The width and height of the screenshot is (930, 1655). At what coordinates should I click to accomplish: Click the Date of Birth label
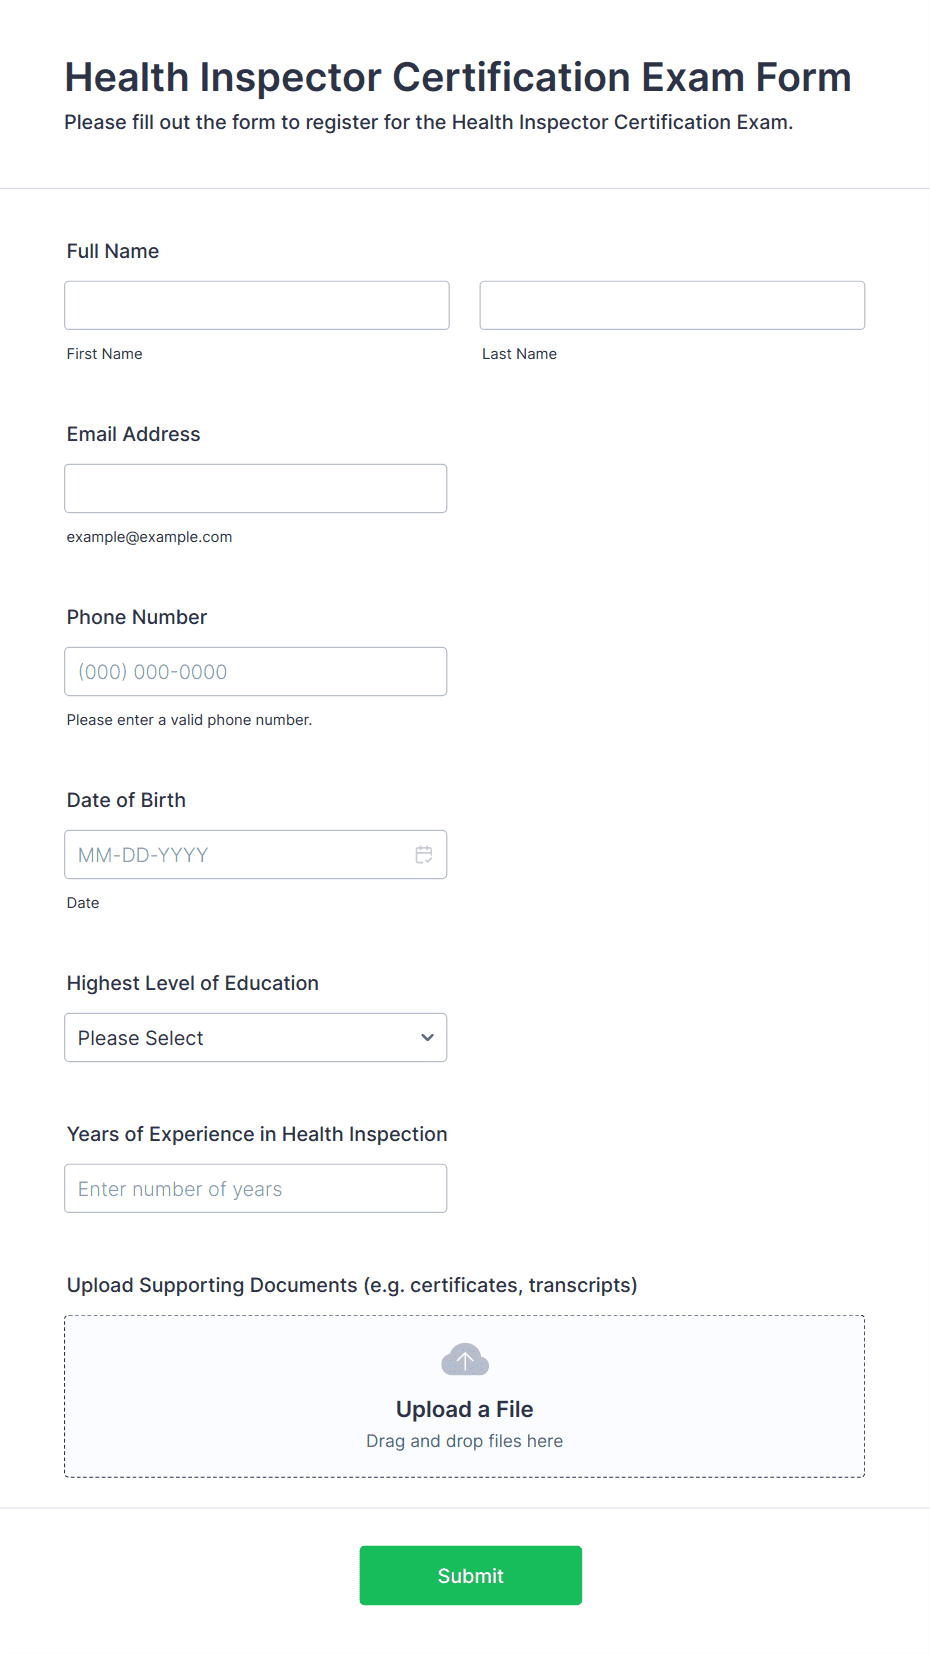pyautogui.click(x=126, y=800)
